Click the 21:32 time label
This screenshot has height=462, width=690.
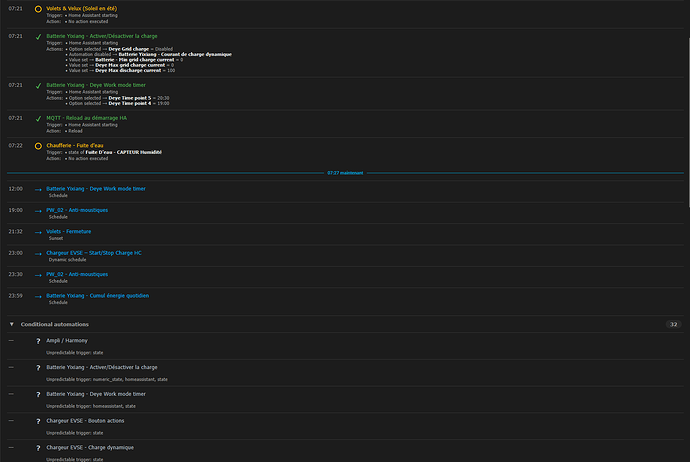pos(15,231)
